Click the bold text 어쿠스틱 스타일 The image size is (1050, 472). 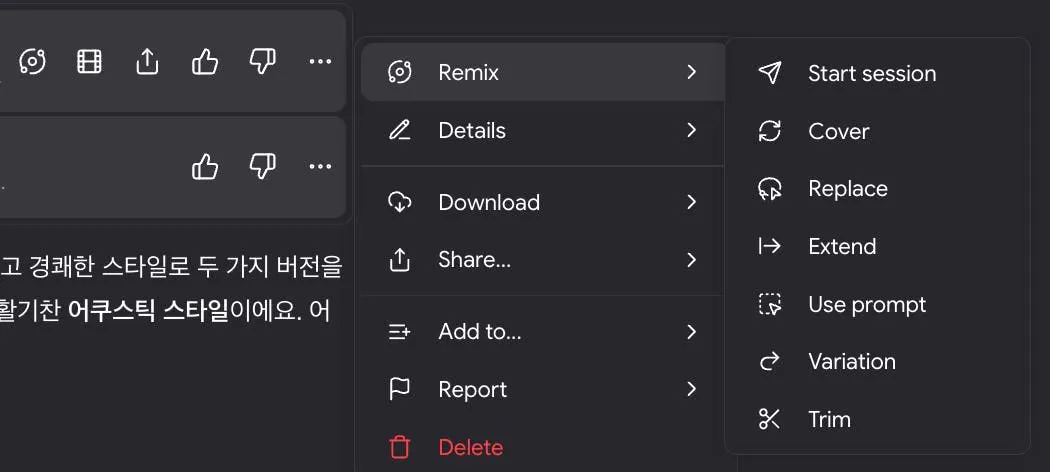[x=149, y=312]
